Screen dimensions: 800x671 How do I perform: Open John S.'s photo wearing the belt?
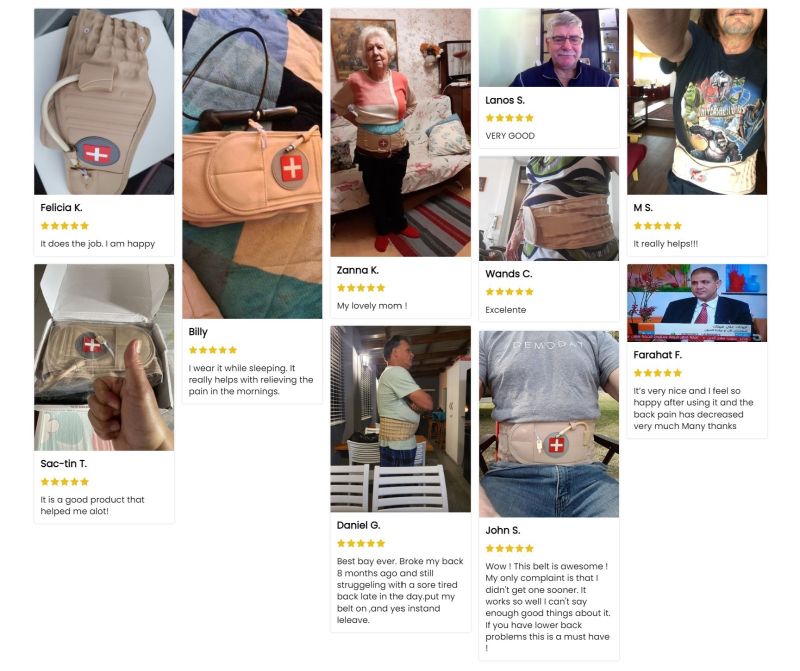coord(549,424)
